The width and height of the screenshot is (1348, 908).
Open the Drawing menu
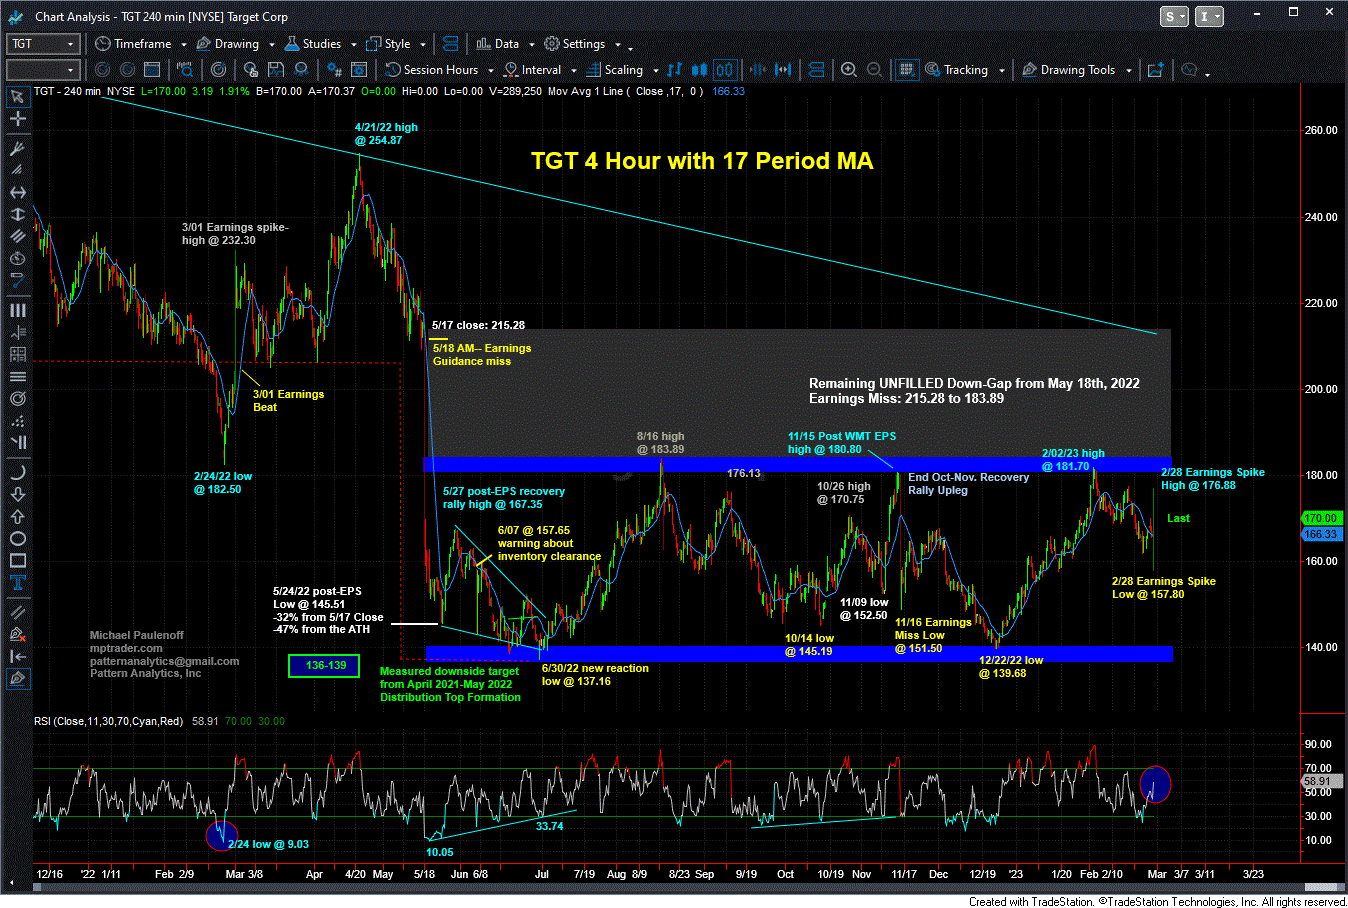click(x=228, y=44)
